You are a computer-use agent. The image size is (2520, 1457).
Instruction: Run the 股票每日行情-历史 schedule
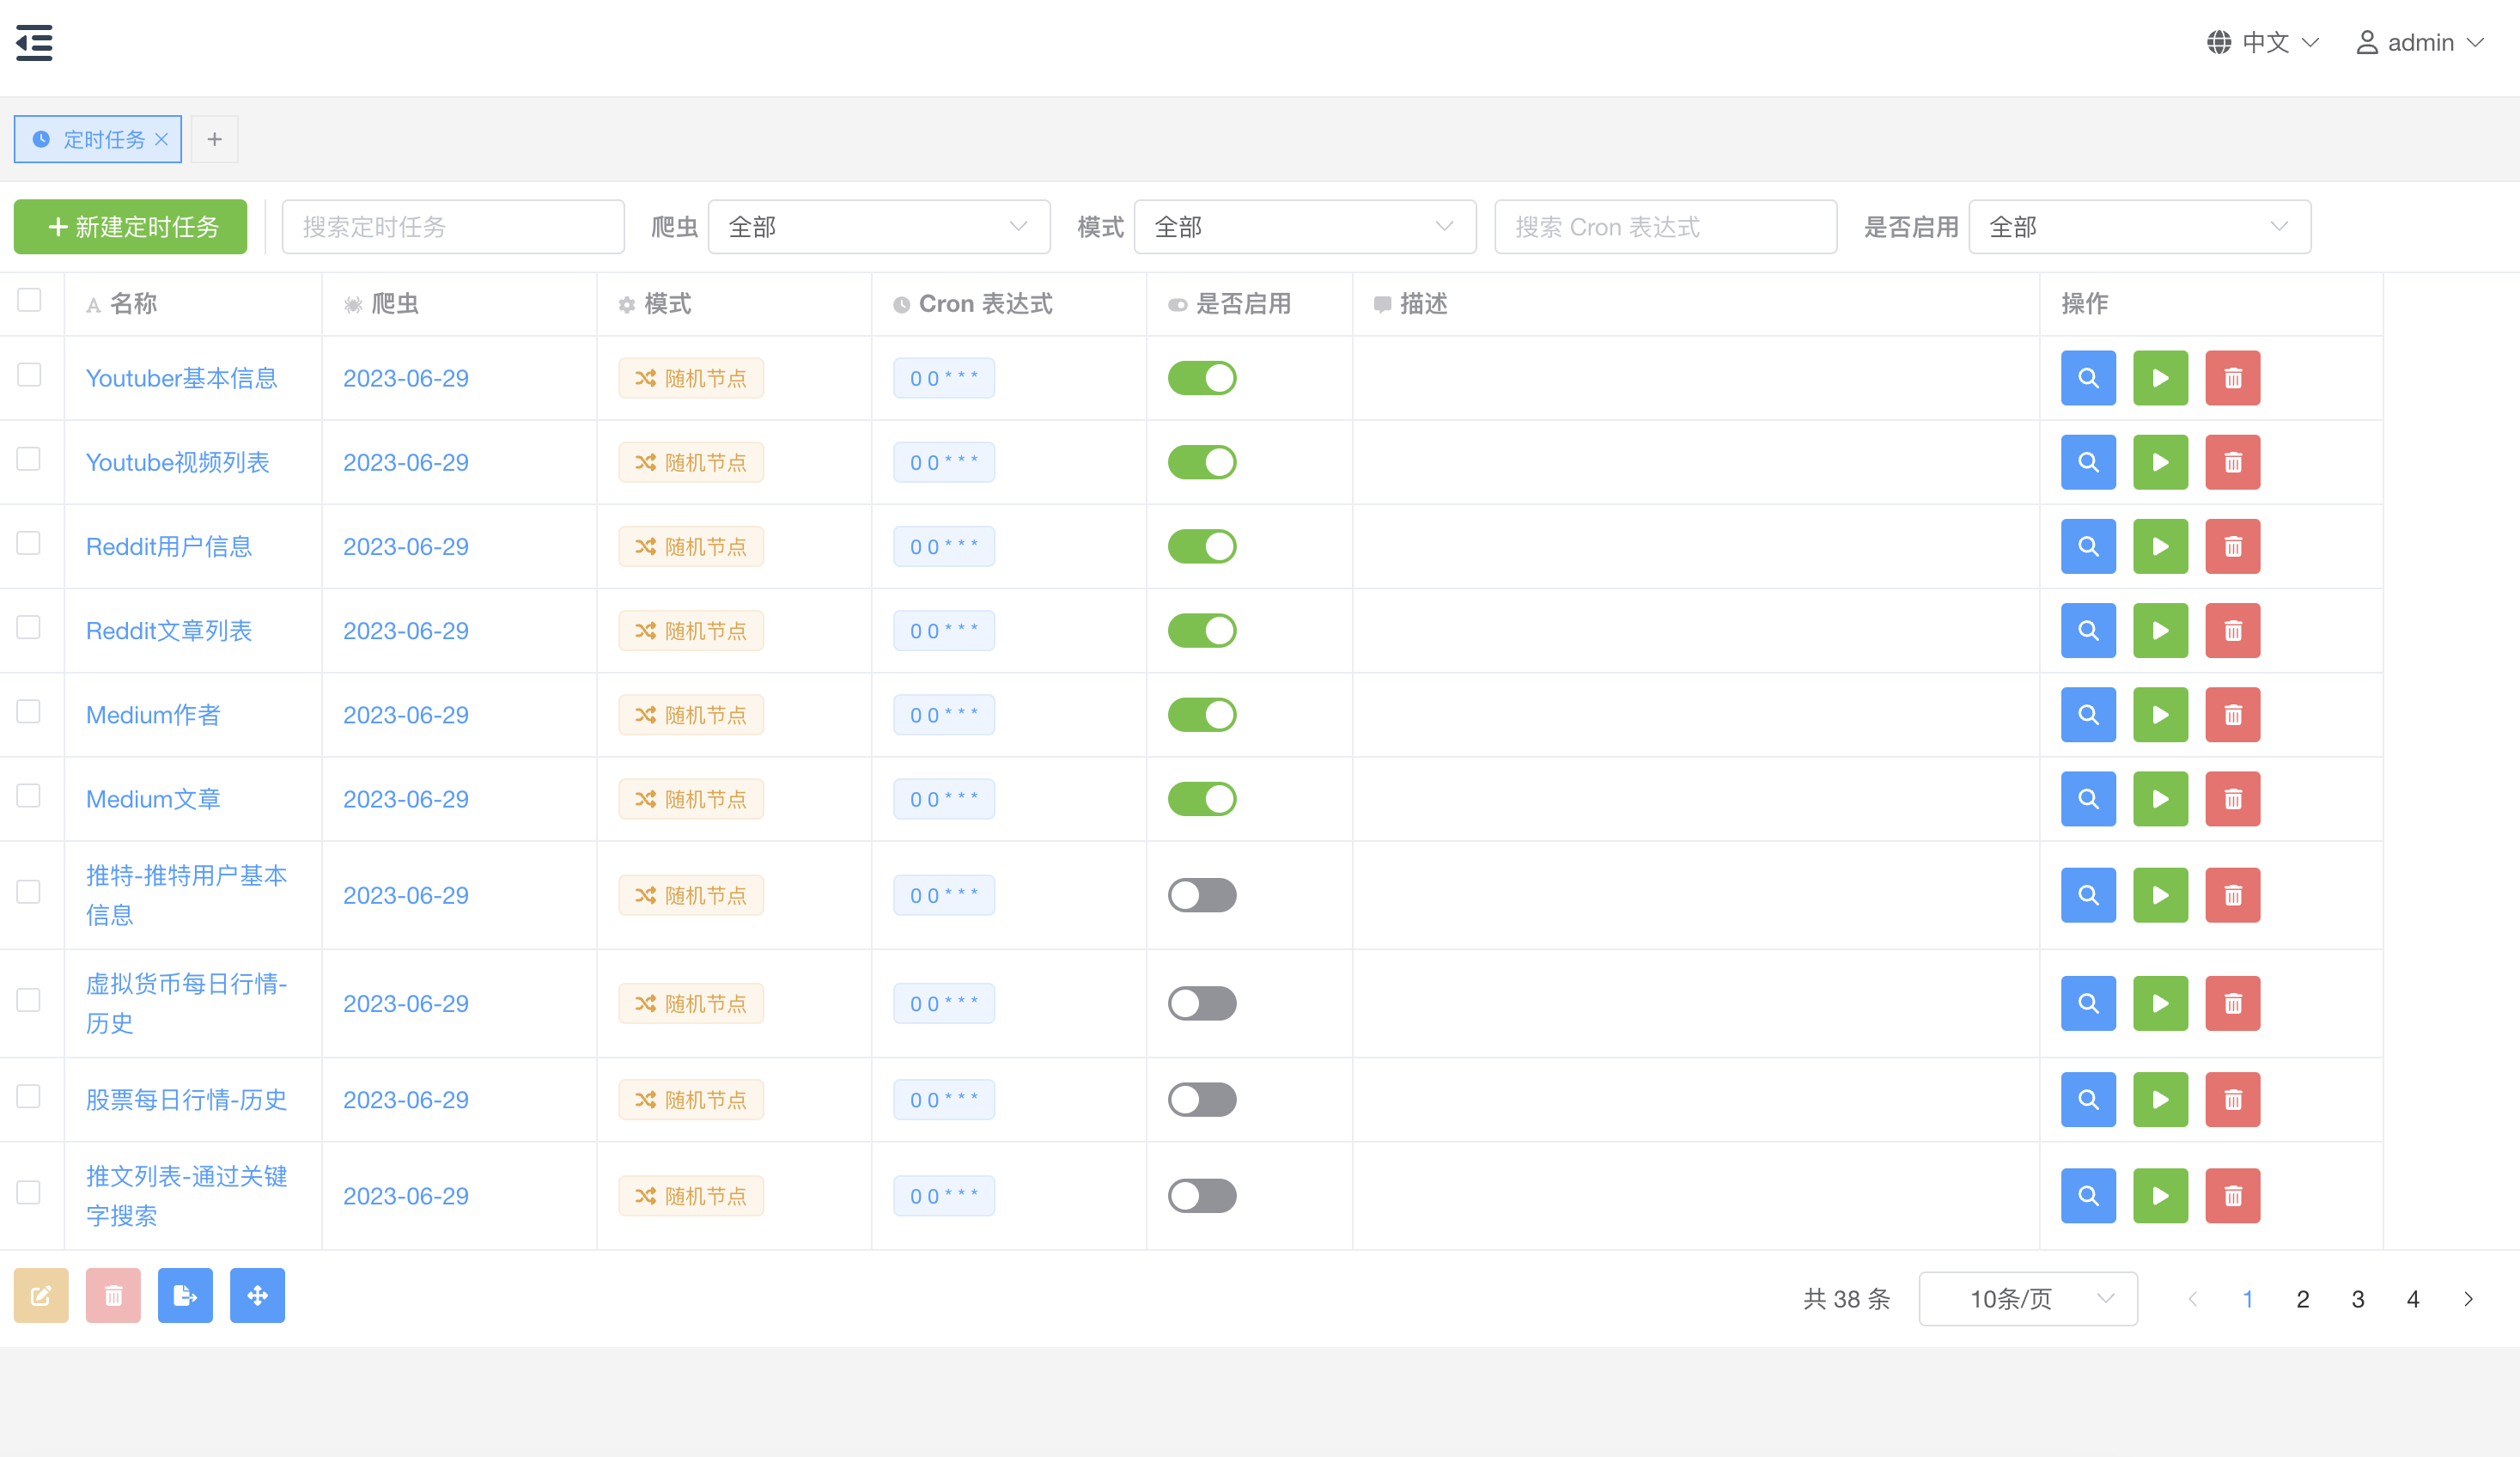tap(2160, 1099)
